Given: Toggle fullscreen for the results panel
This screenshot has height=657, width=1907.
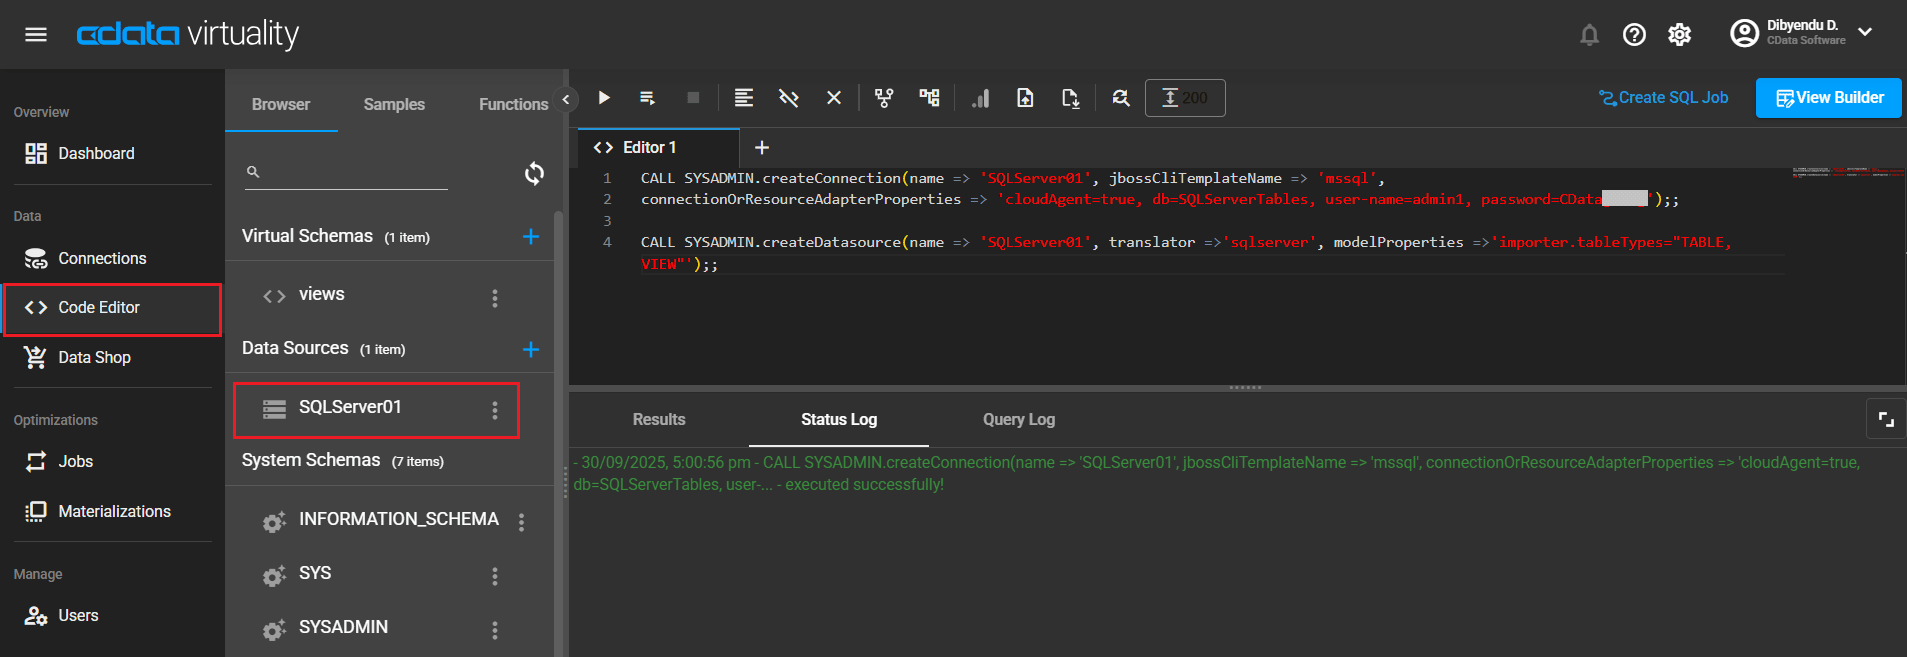Looking at the screenshot, I should (x=1885, y=420).
